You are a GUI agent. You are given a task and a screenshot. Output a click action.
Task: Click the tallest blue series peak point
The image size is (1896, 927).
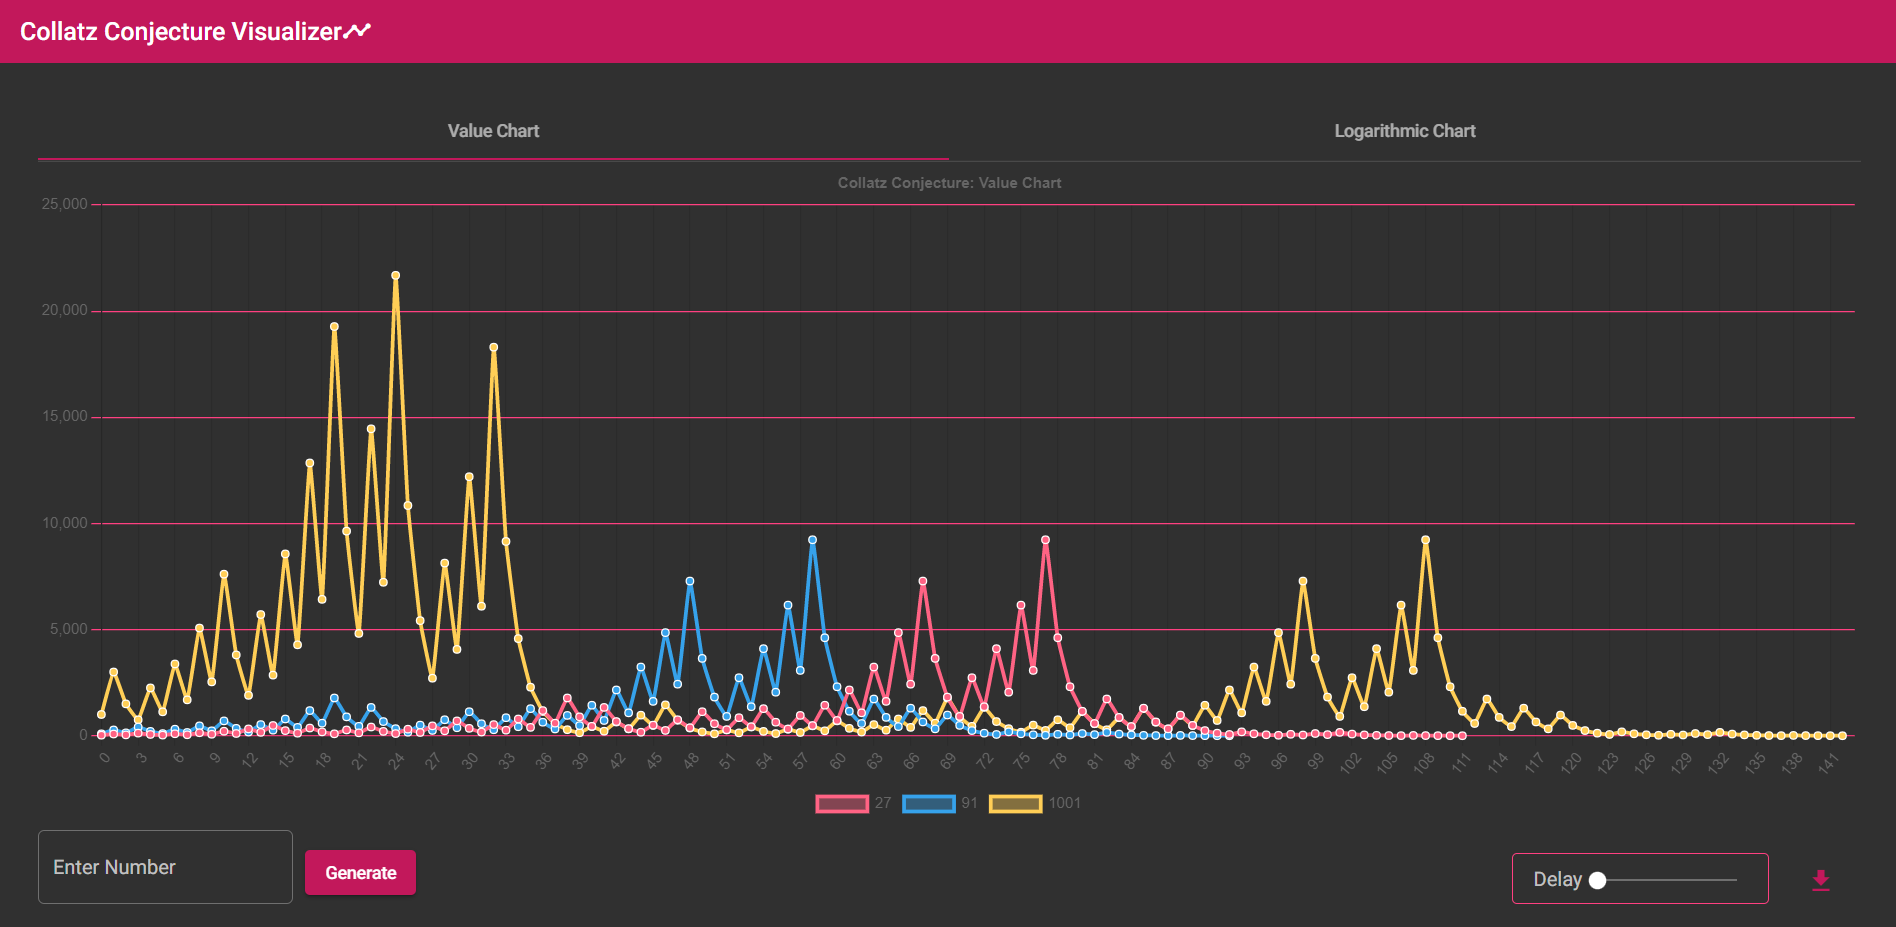[812, 540]
